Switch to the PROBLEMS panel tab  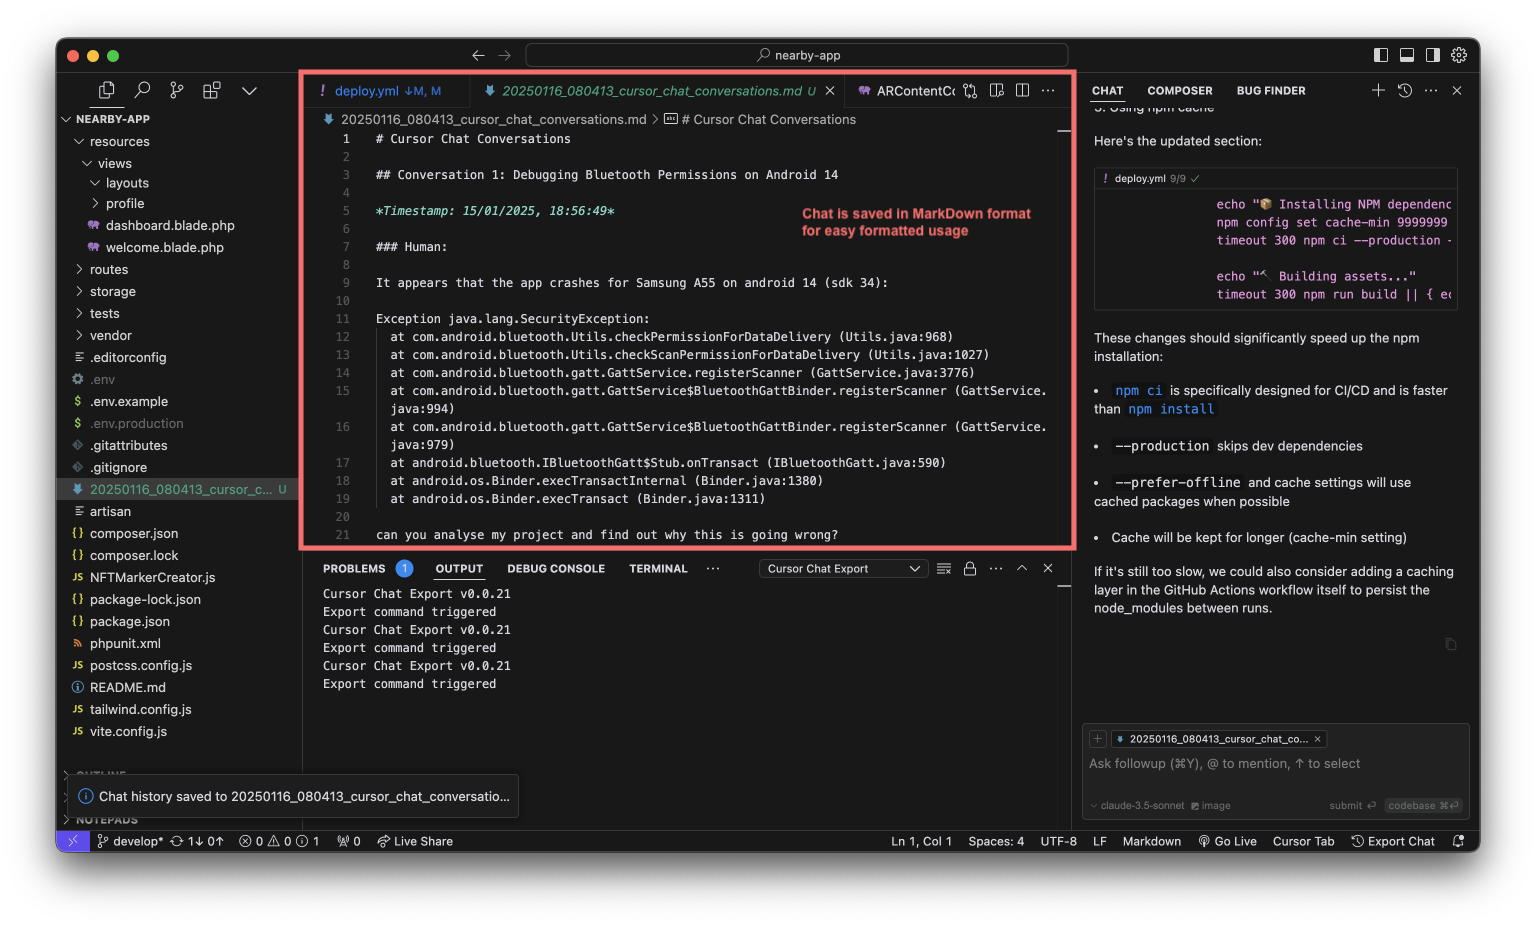click(x=354, y=569)
